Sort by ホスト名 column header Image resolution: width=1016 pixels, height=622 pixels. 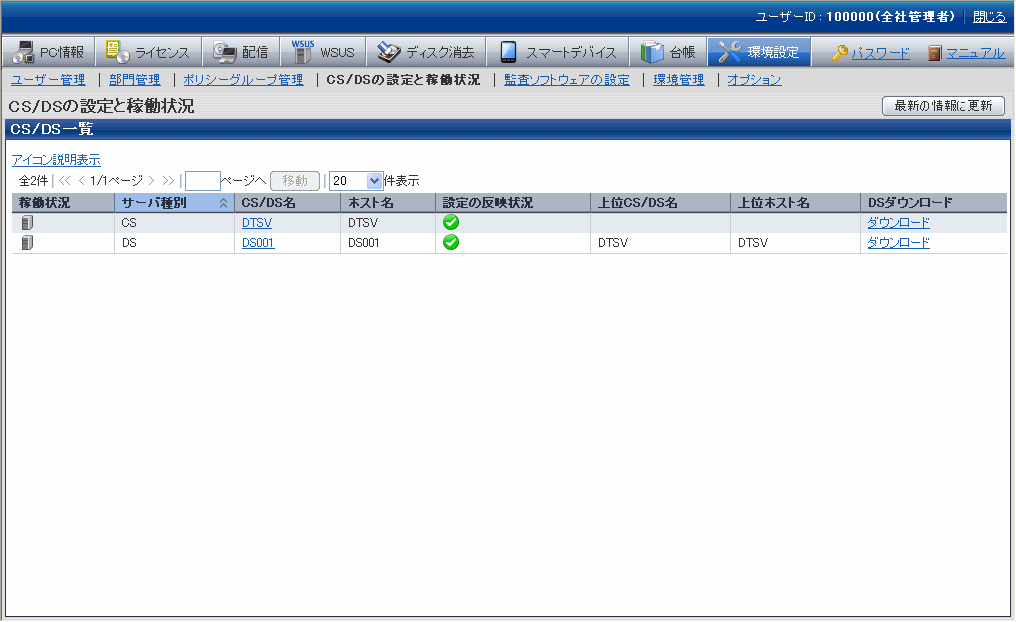point(387,203)
